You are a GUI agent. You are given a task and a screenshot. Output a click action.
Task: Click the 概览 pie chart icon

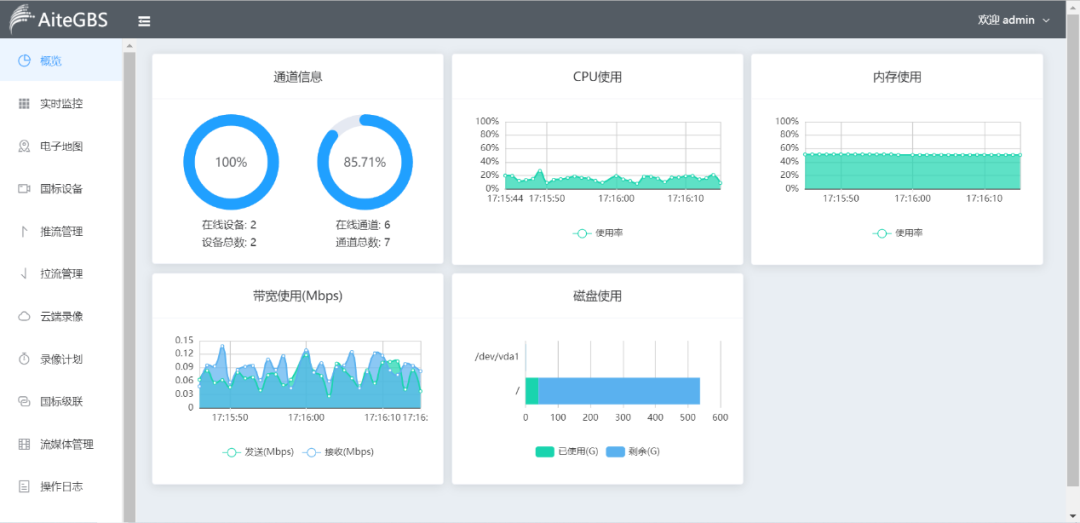[x=24, y=61]
